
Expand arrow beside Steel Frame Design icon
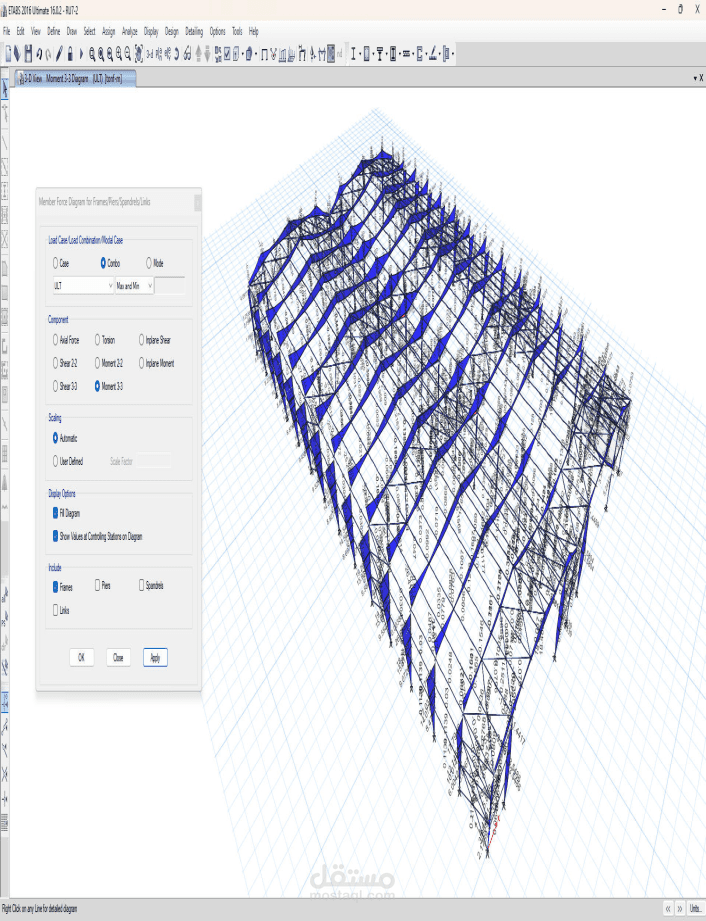tap(360, 54)
